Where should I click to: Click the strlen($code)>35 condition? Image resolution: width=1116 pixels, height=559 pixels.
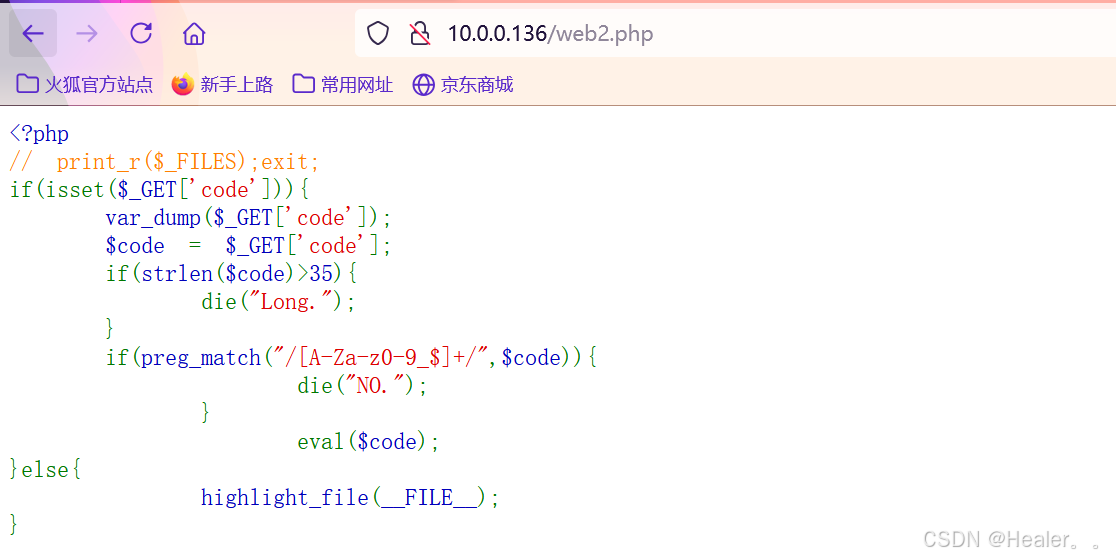pos(237,273)
